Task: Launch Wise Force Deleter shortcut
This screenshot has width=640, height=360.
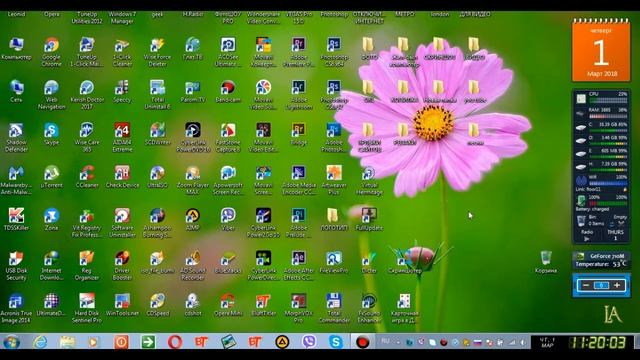Action: 157,51
